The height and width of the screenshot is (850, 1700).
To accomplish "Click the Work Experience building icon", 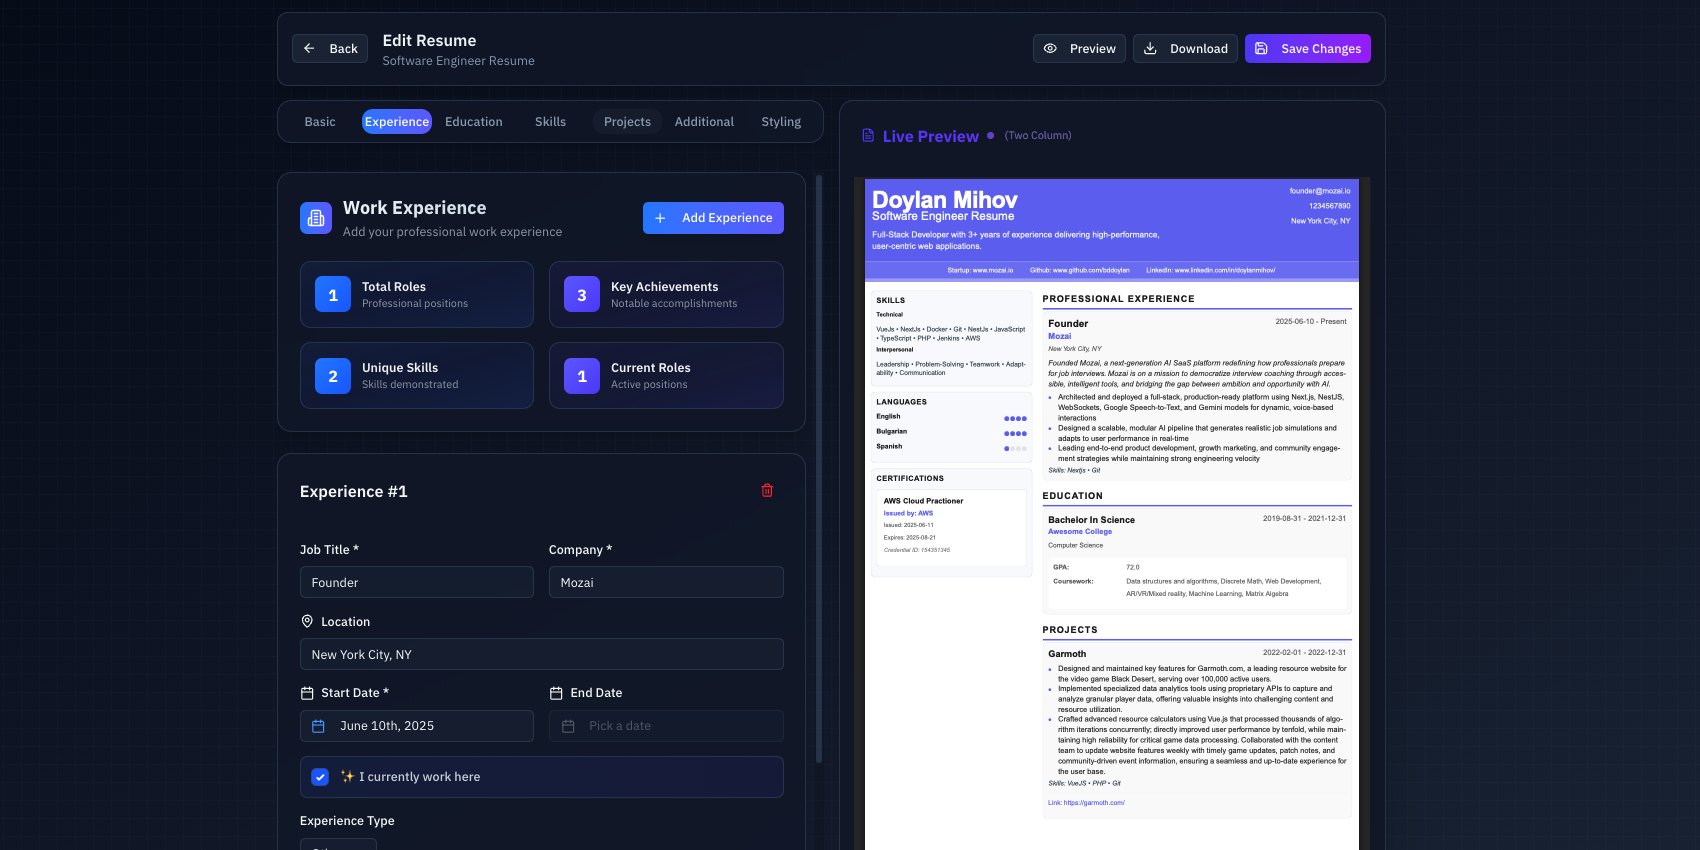I will pos(316,218).
